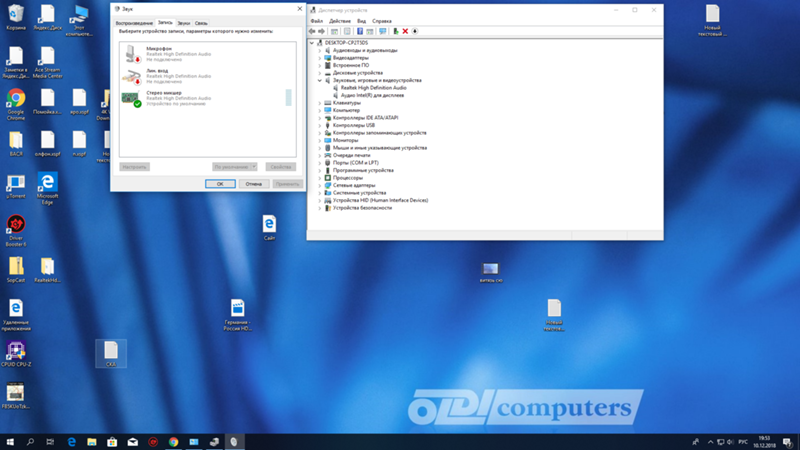Click the Применить button
Screen dimensions: 800x450
287,184
